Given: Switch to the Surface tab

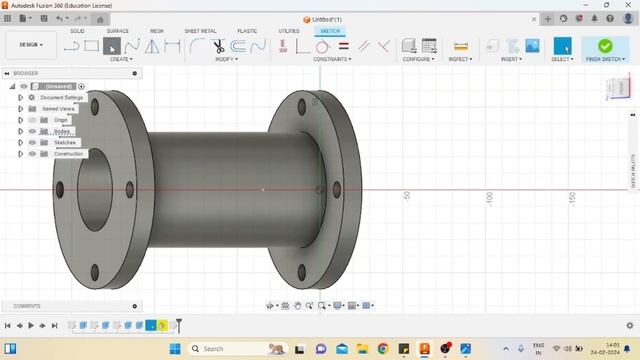Looking at the screenshot, I should pyautogui.click(x=118, y=31).
